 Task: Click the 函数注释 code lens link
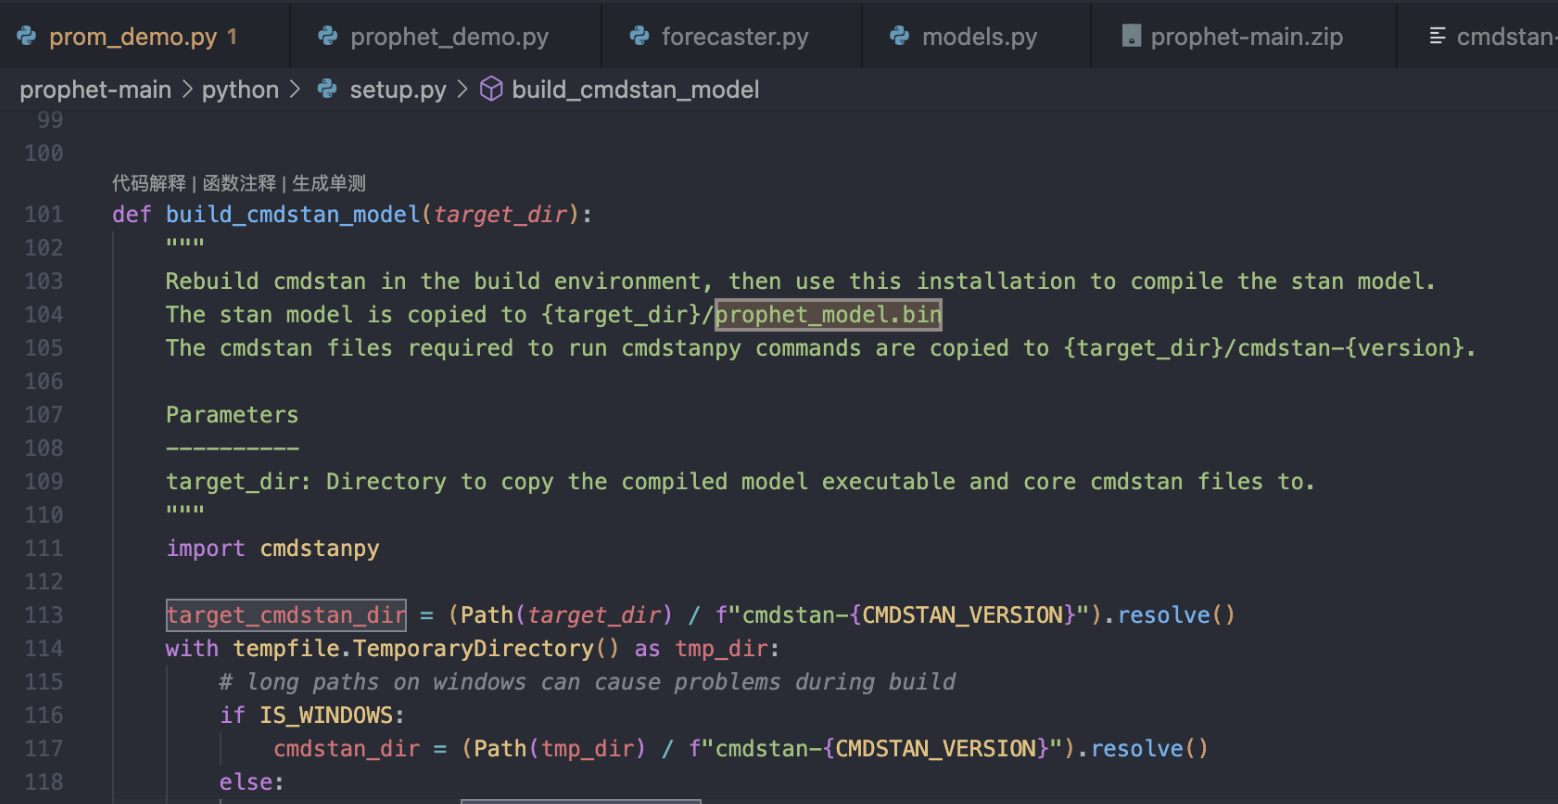tap(239, 183)
